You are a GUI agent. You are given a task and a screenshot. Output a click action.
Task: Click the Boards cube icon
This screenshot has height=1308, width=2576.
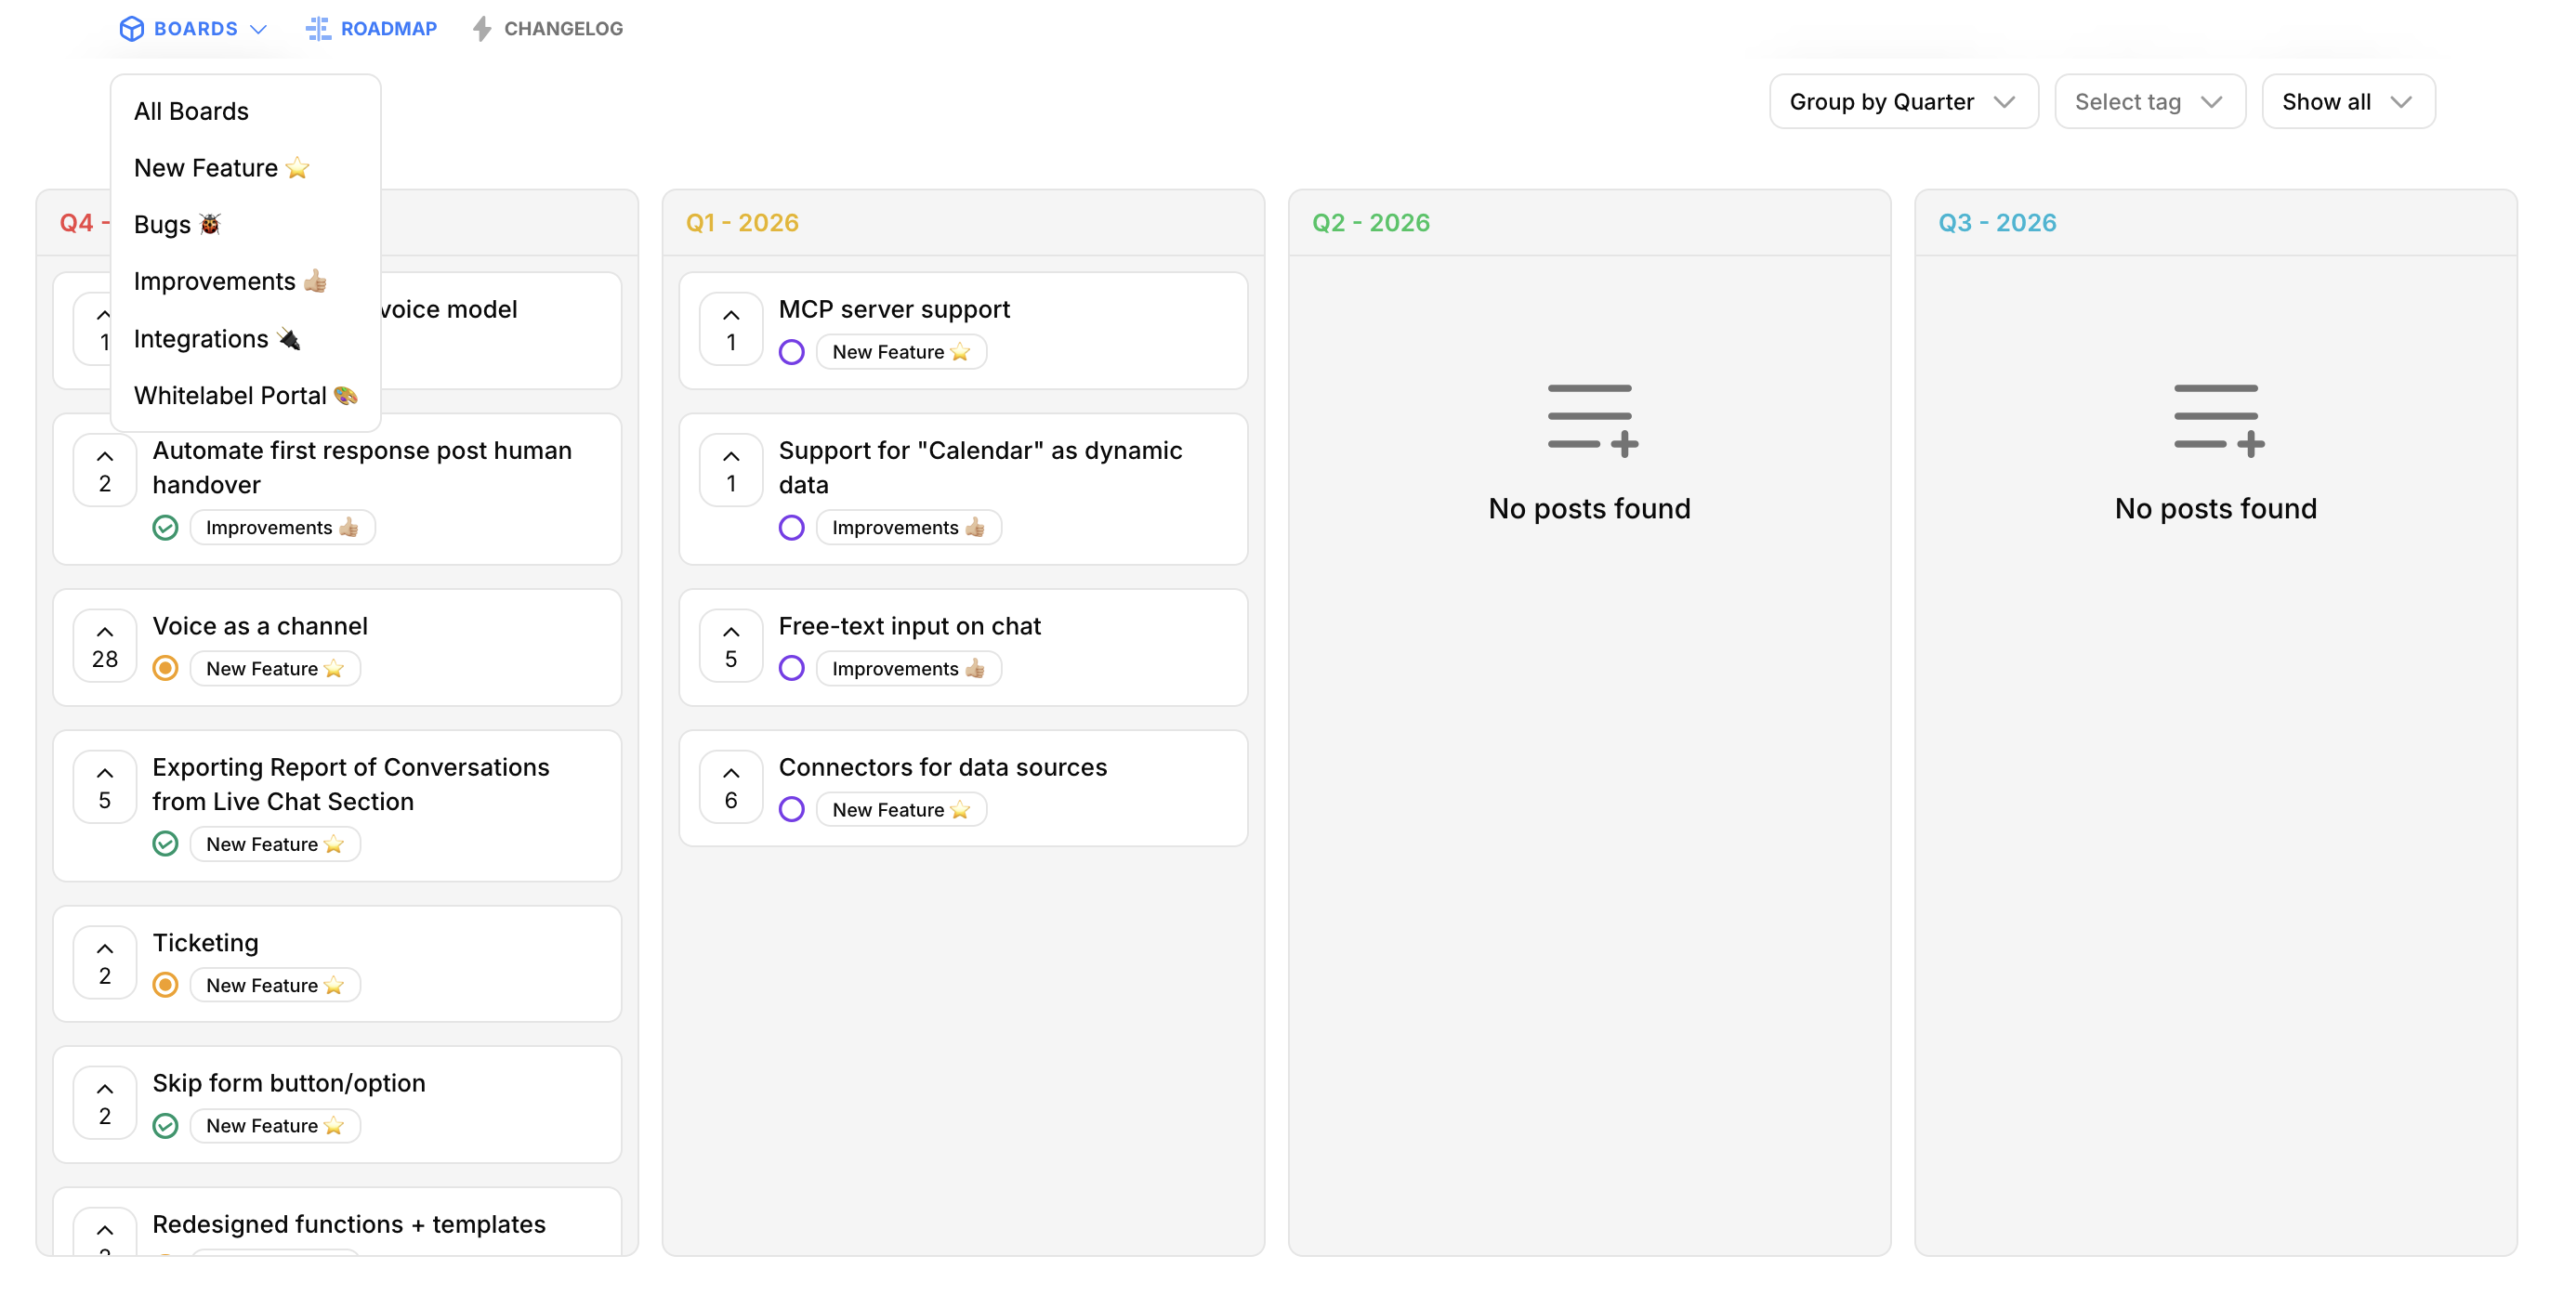pyautogui.click(x=131, y=28)
